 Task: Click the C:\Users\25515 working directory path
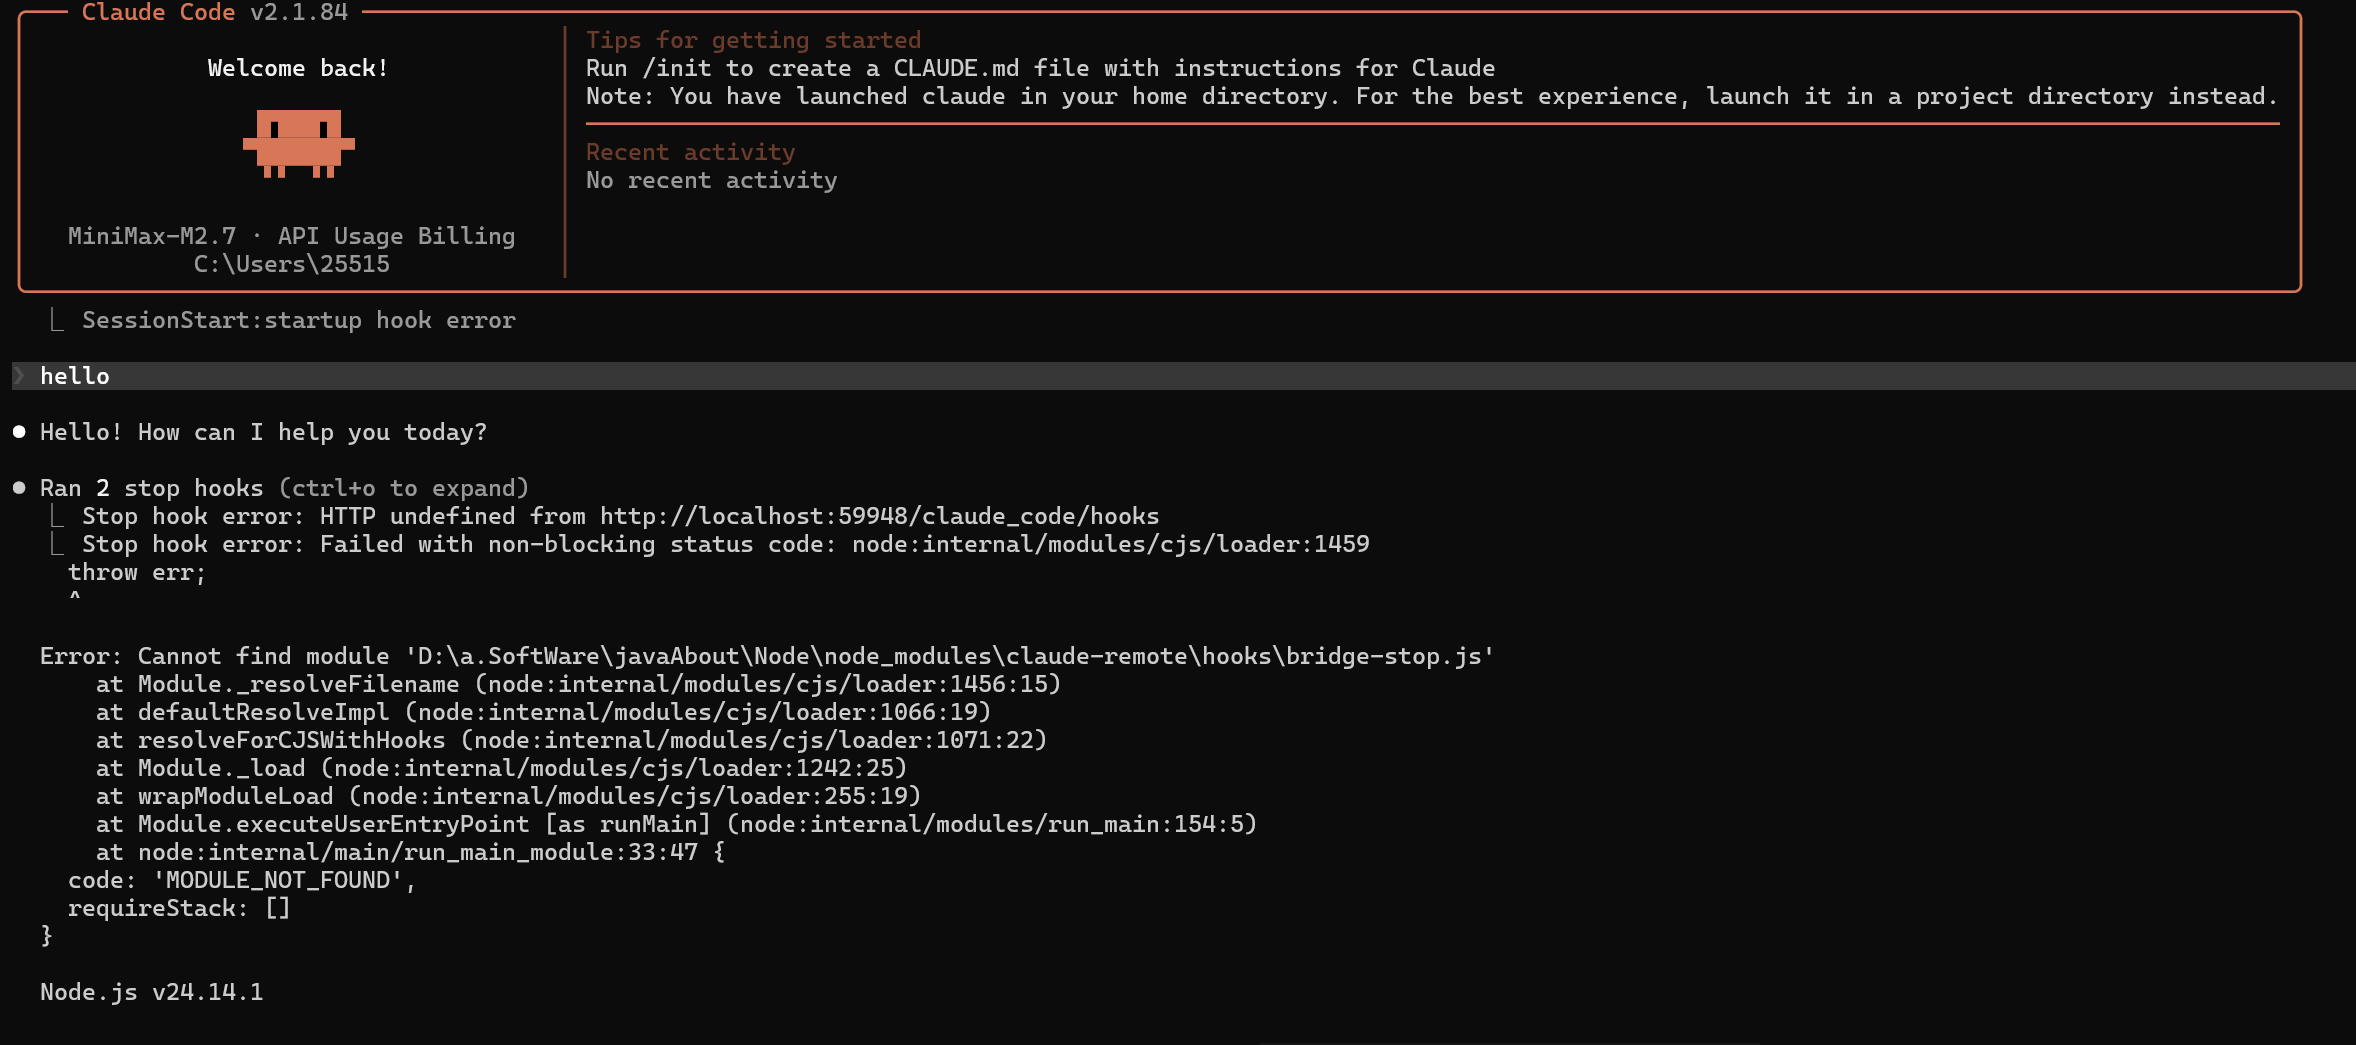point(291,264)
